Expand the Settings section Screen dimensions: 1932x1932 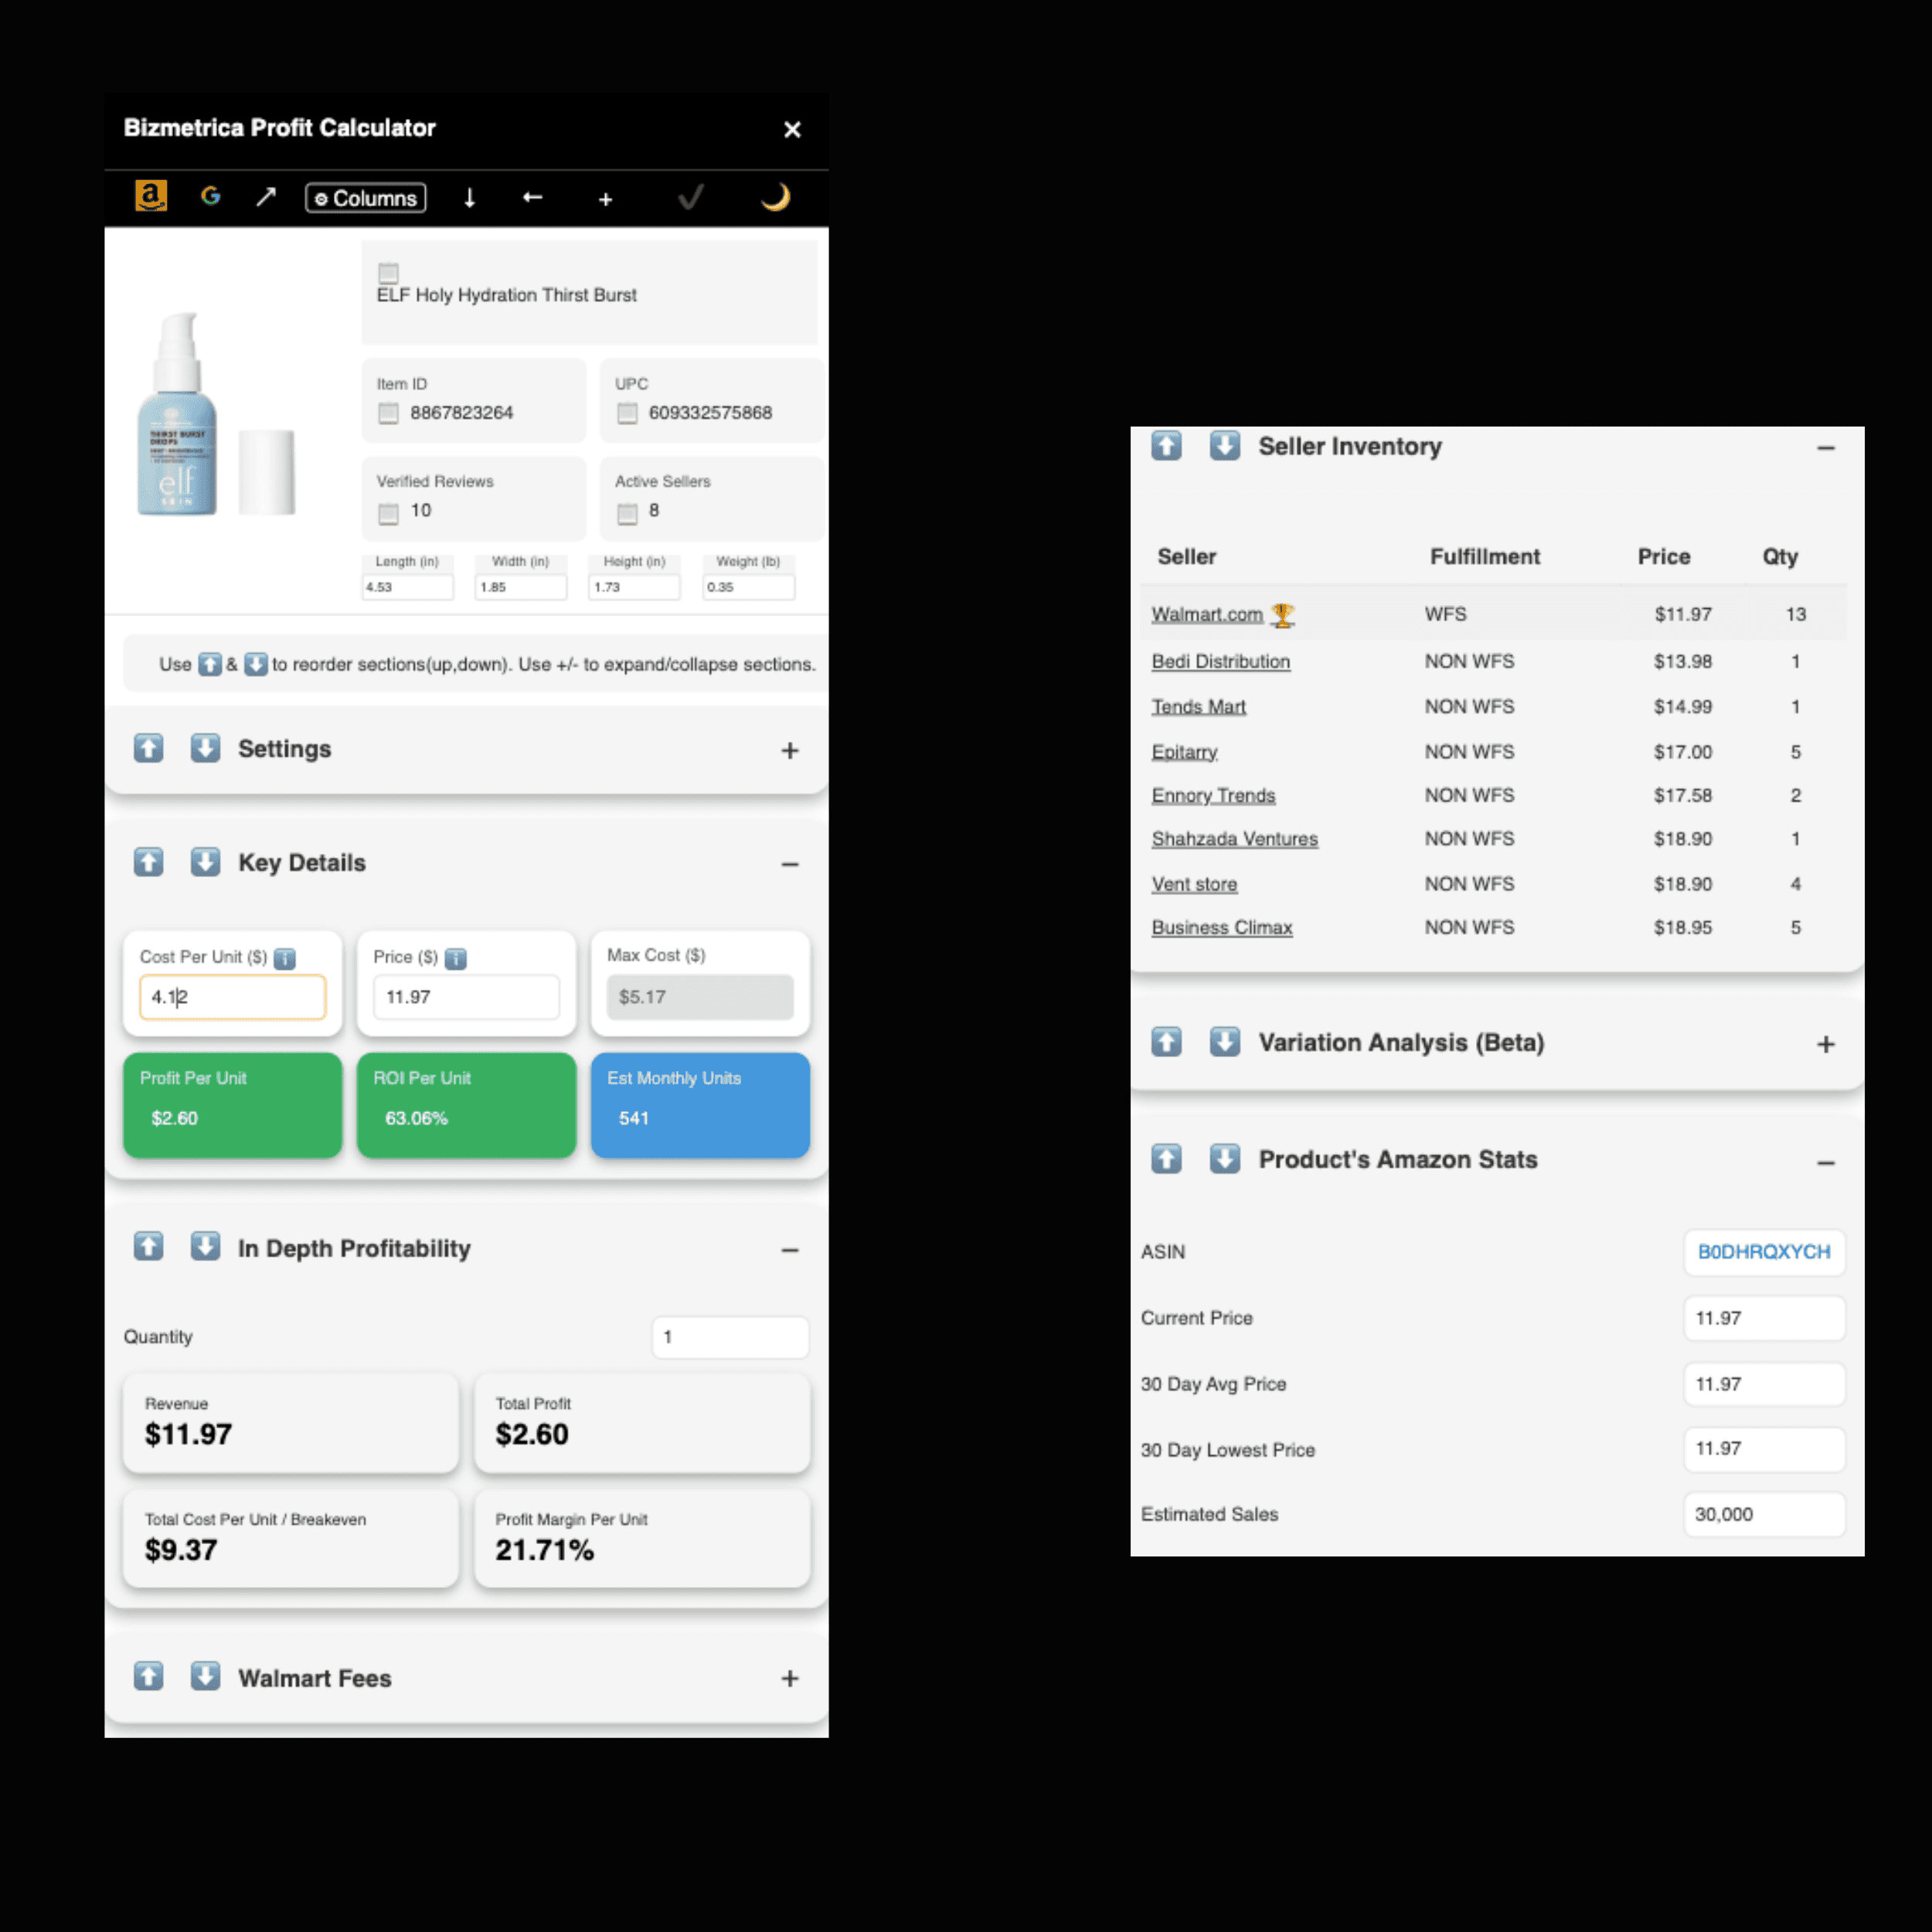pyautogui.click(x=790, y=750)
